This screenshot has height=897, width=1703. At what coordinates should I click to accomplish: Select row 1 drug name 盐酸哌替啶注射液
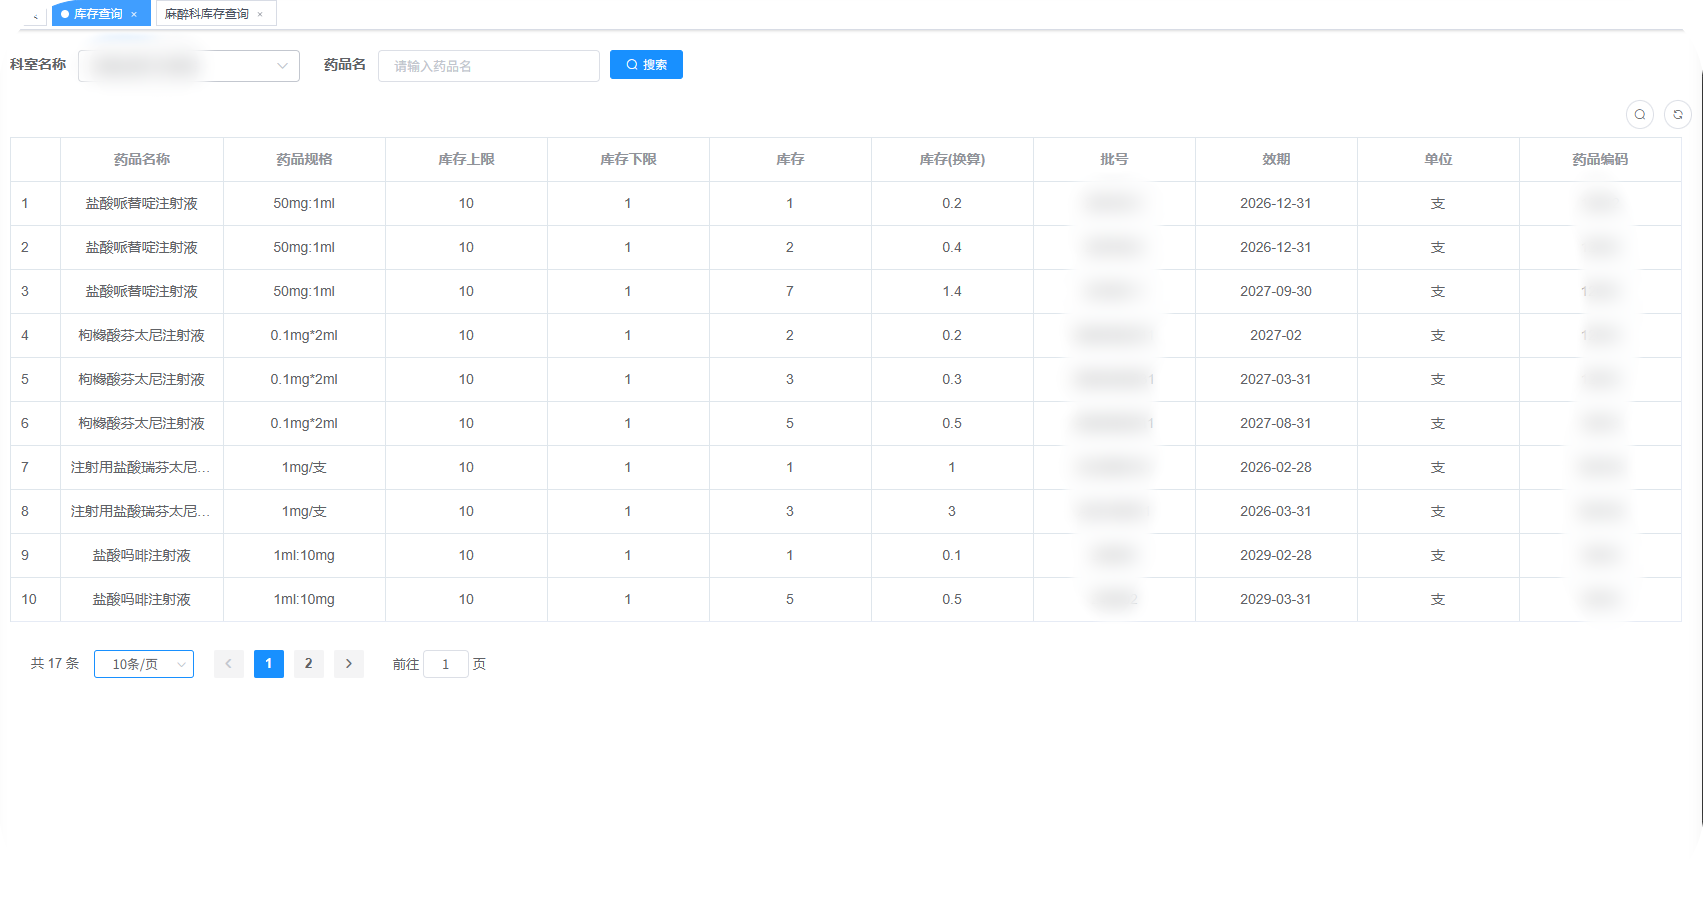point(142,204)
